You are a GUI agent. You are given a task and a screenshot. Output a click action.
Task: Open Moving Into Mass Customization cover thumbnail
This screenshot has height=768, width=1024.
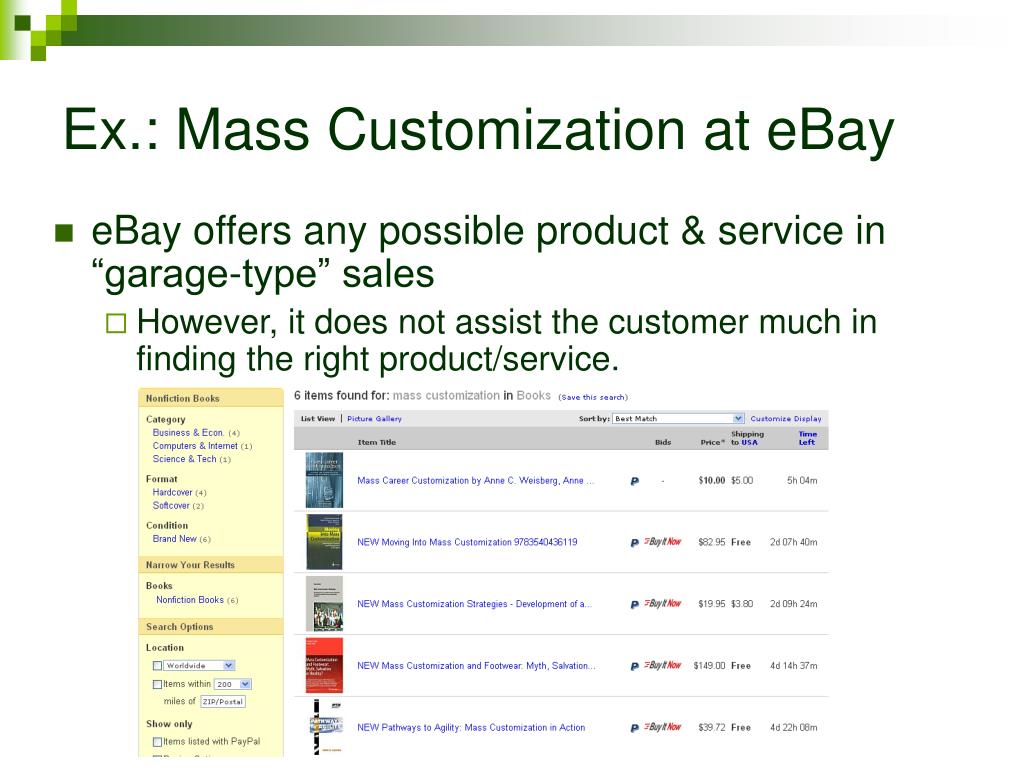point(324,541)
